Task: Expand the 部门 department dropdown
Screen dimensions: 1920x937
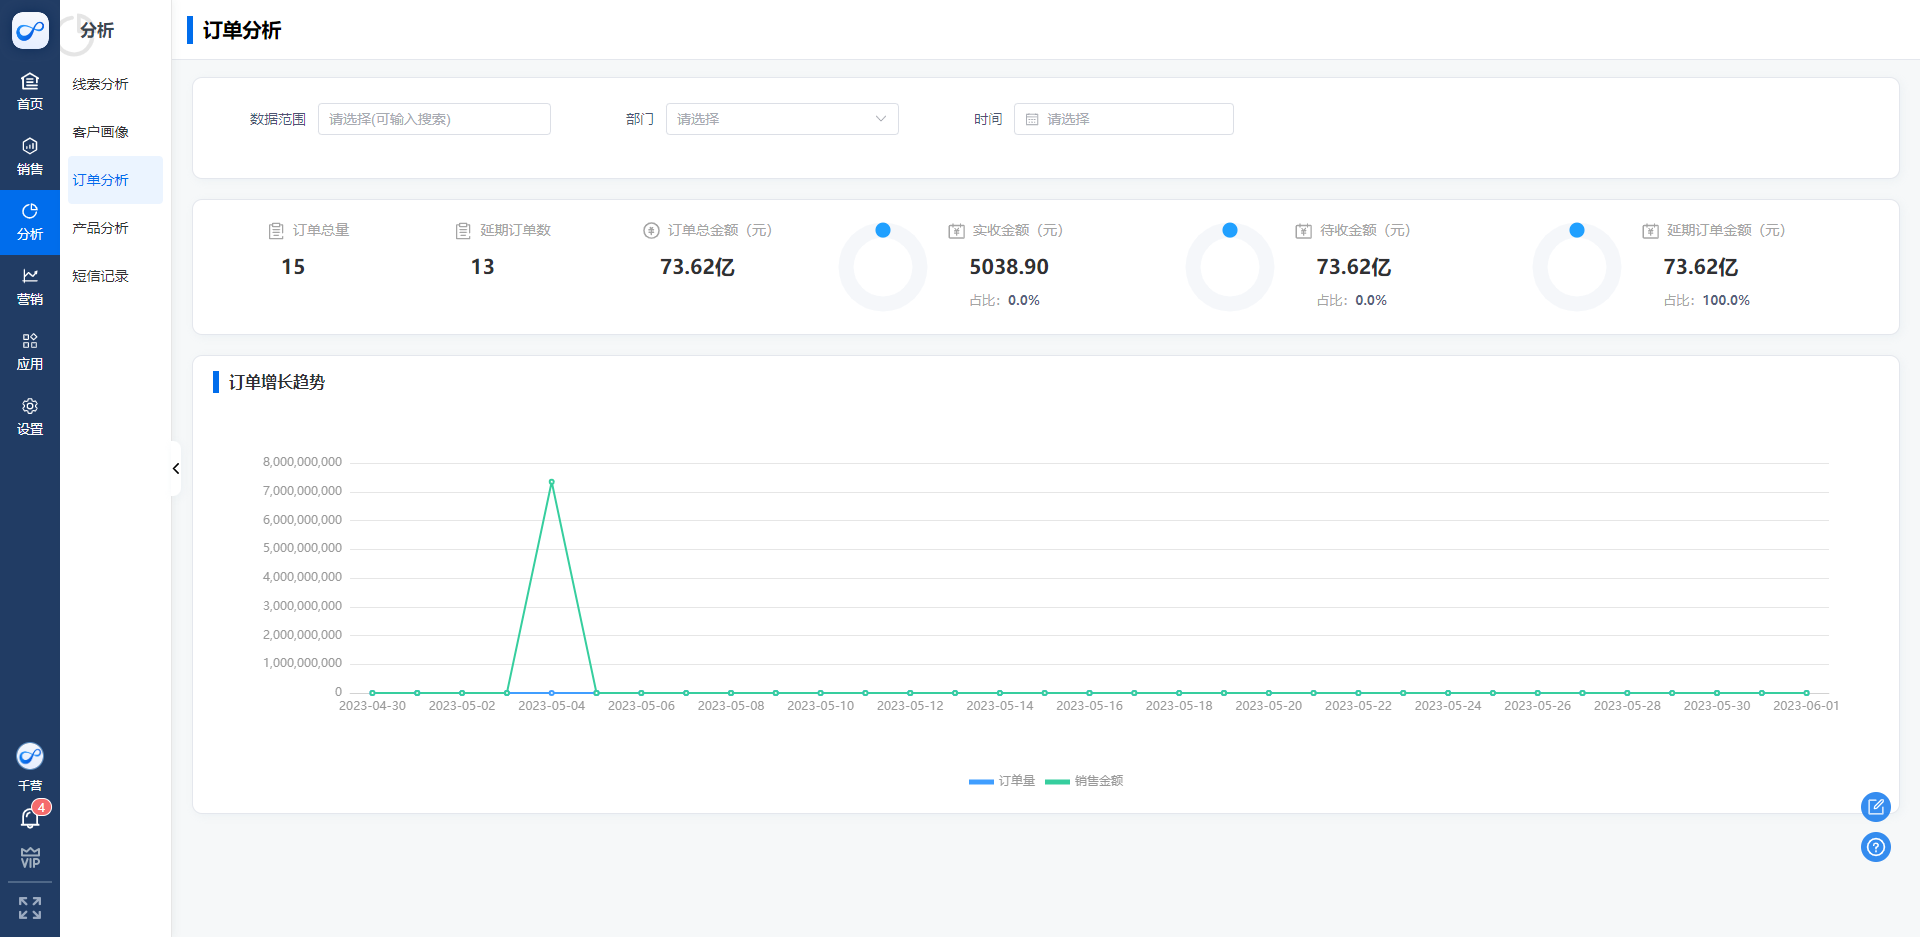Action: point(781,119)
